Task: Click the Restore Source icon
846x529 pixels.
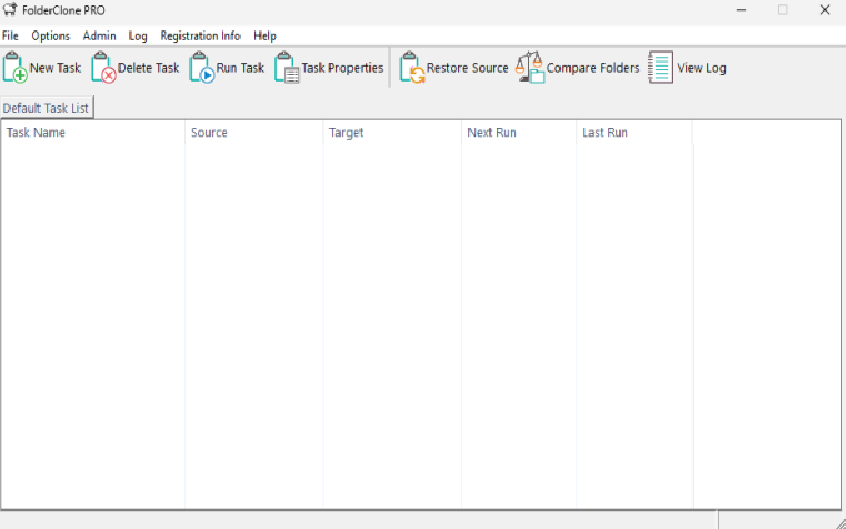Action: [412, 67]
